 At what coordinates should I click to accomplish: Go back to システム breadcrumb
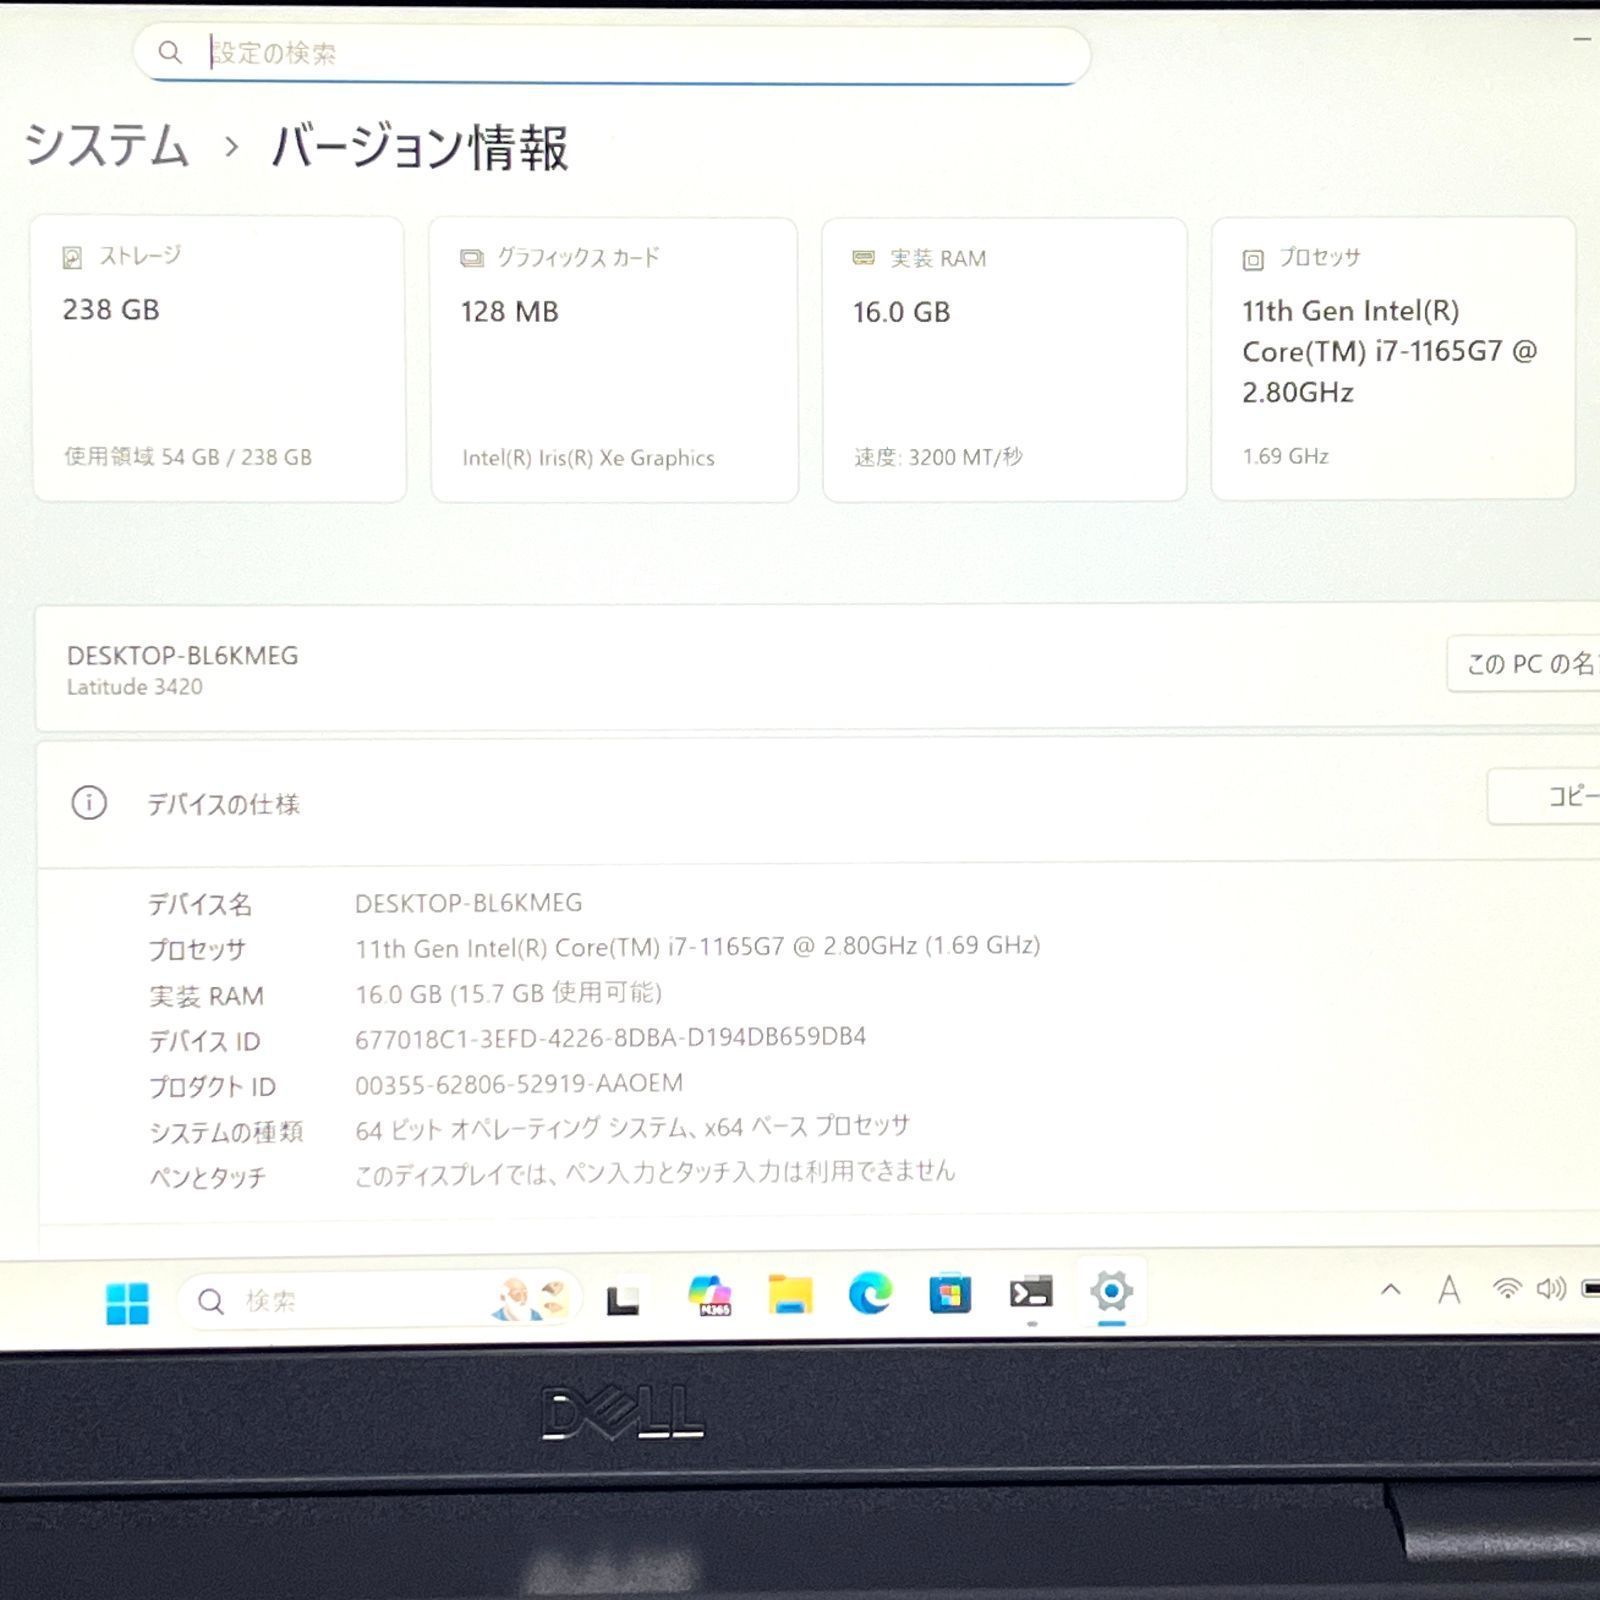[106, 146]
